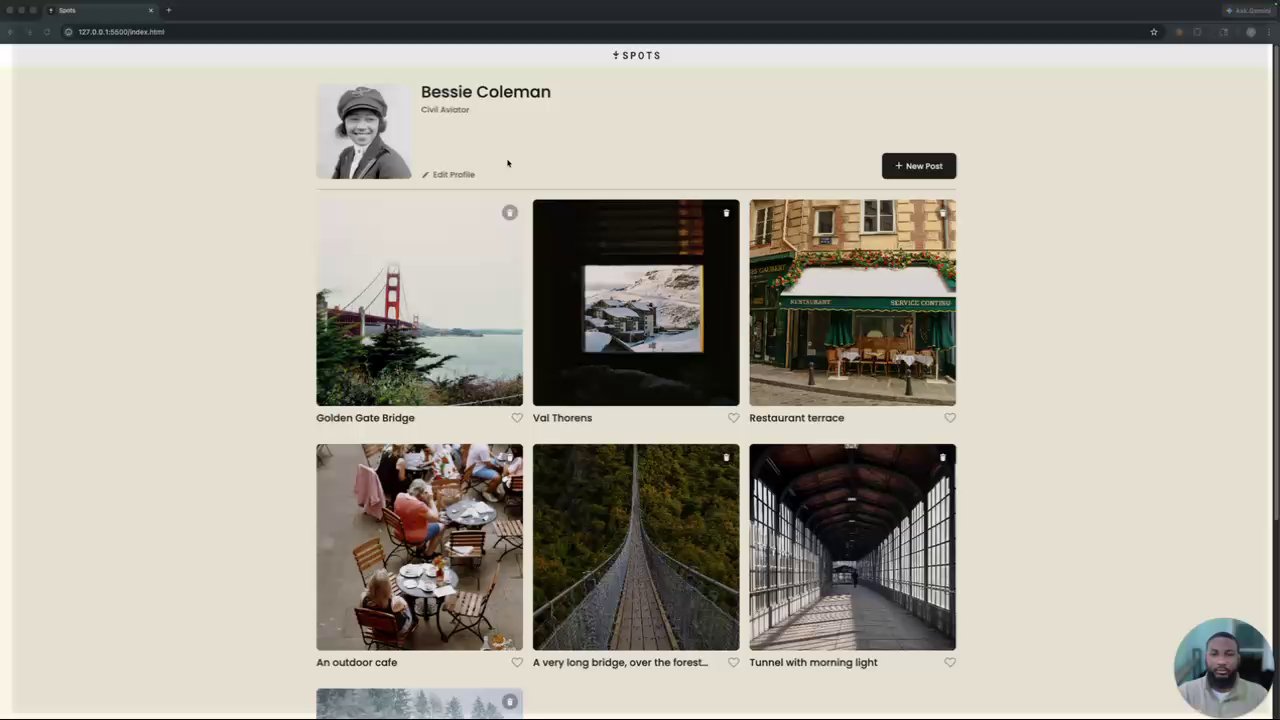Close the Spots browser tab
The width and height of the screenshot is (1280, 720).
151,10
